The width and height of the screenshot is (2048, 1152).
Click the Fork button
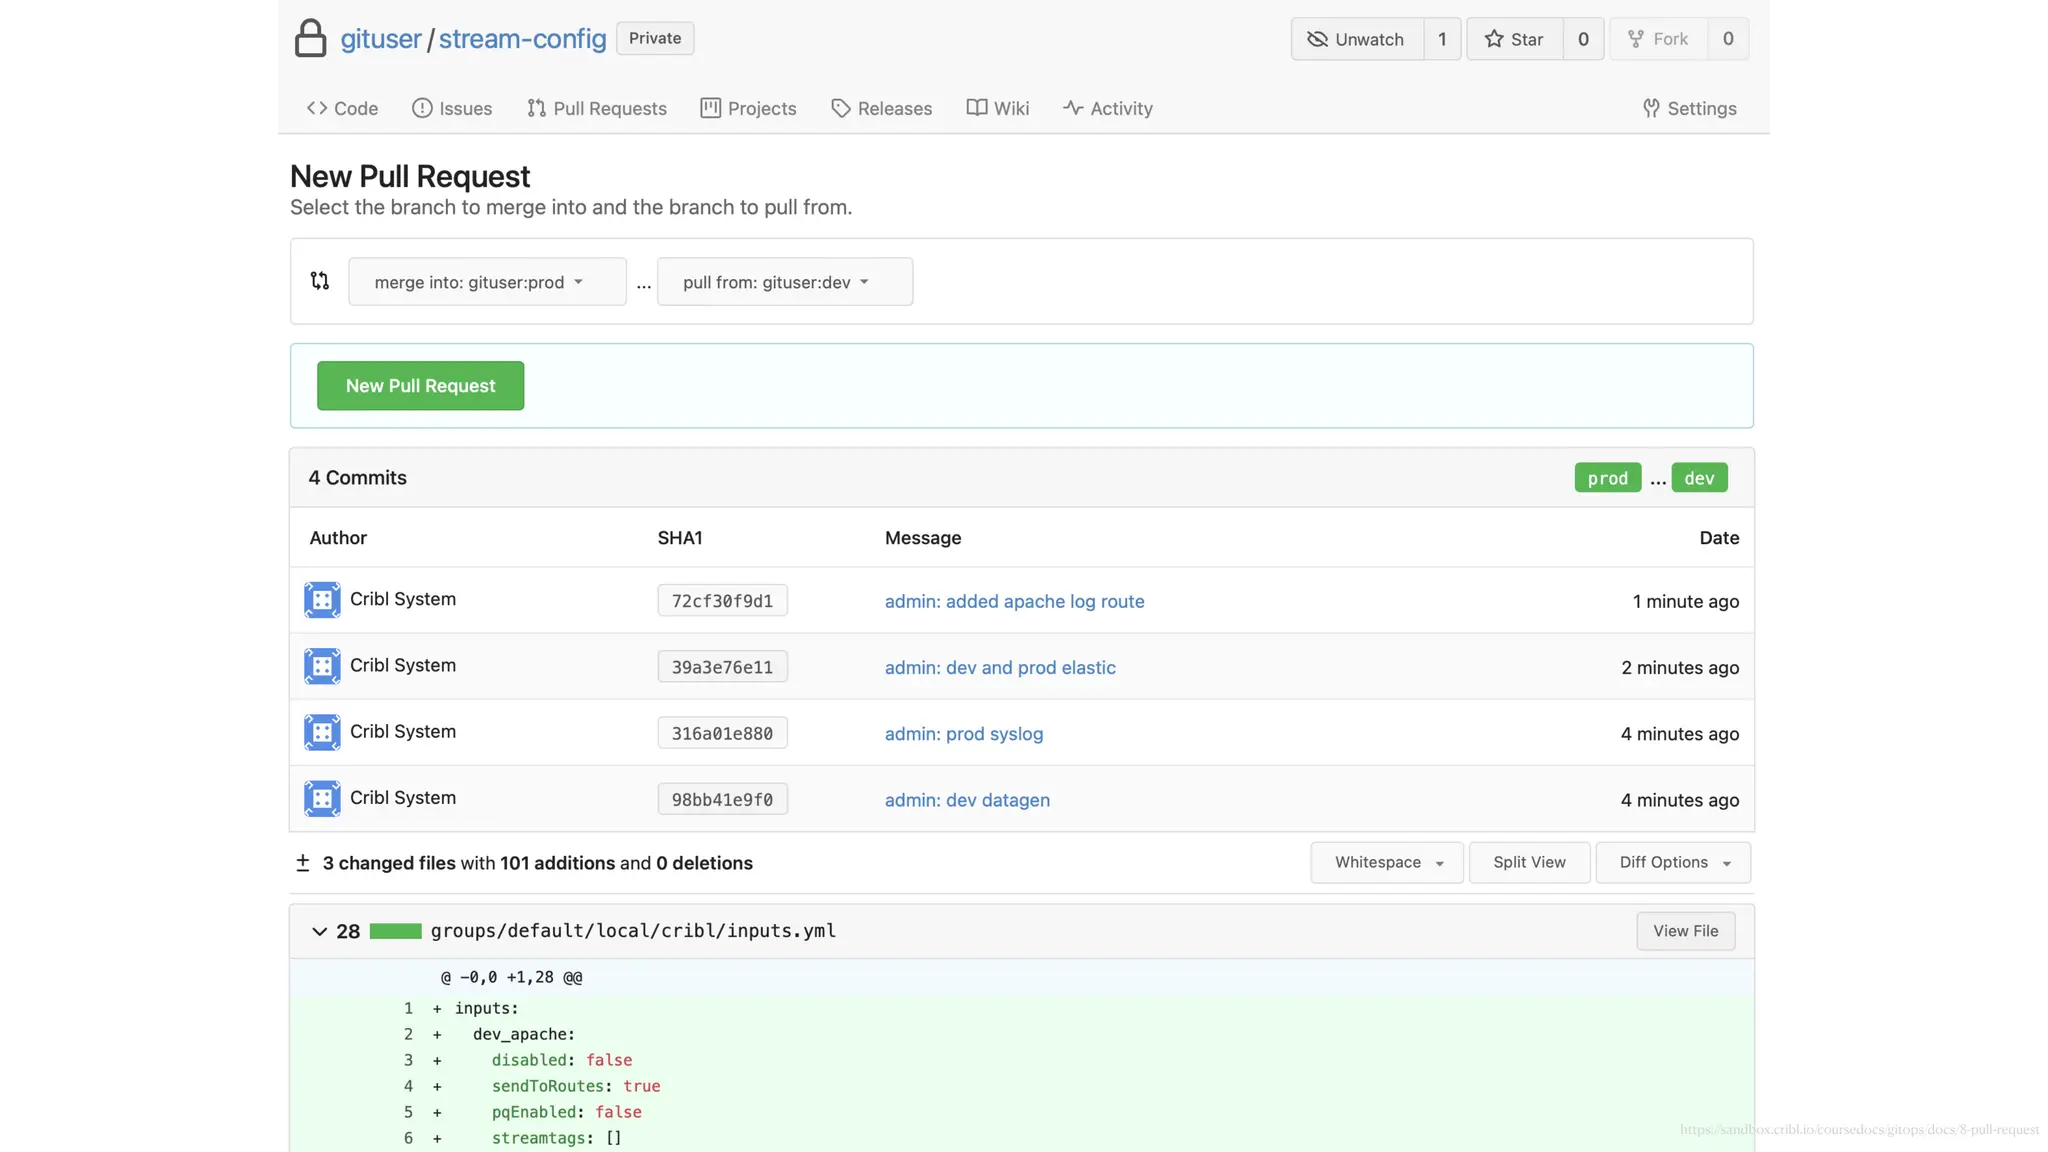1658,39
